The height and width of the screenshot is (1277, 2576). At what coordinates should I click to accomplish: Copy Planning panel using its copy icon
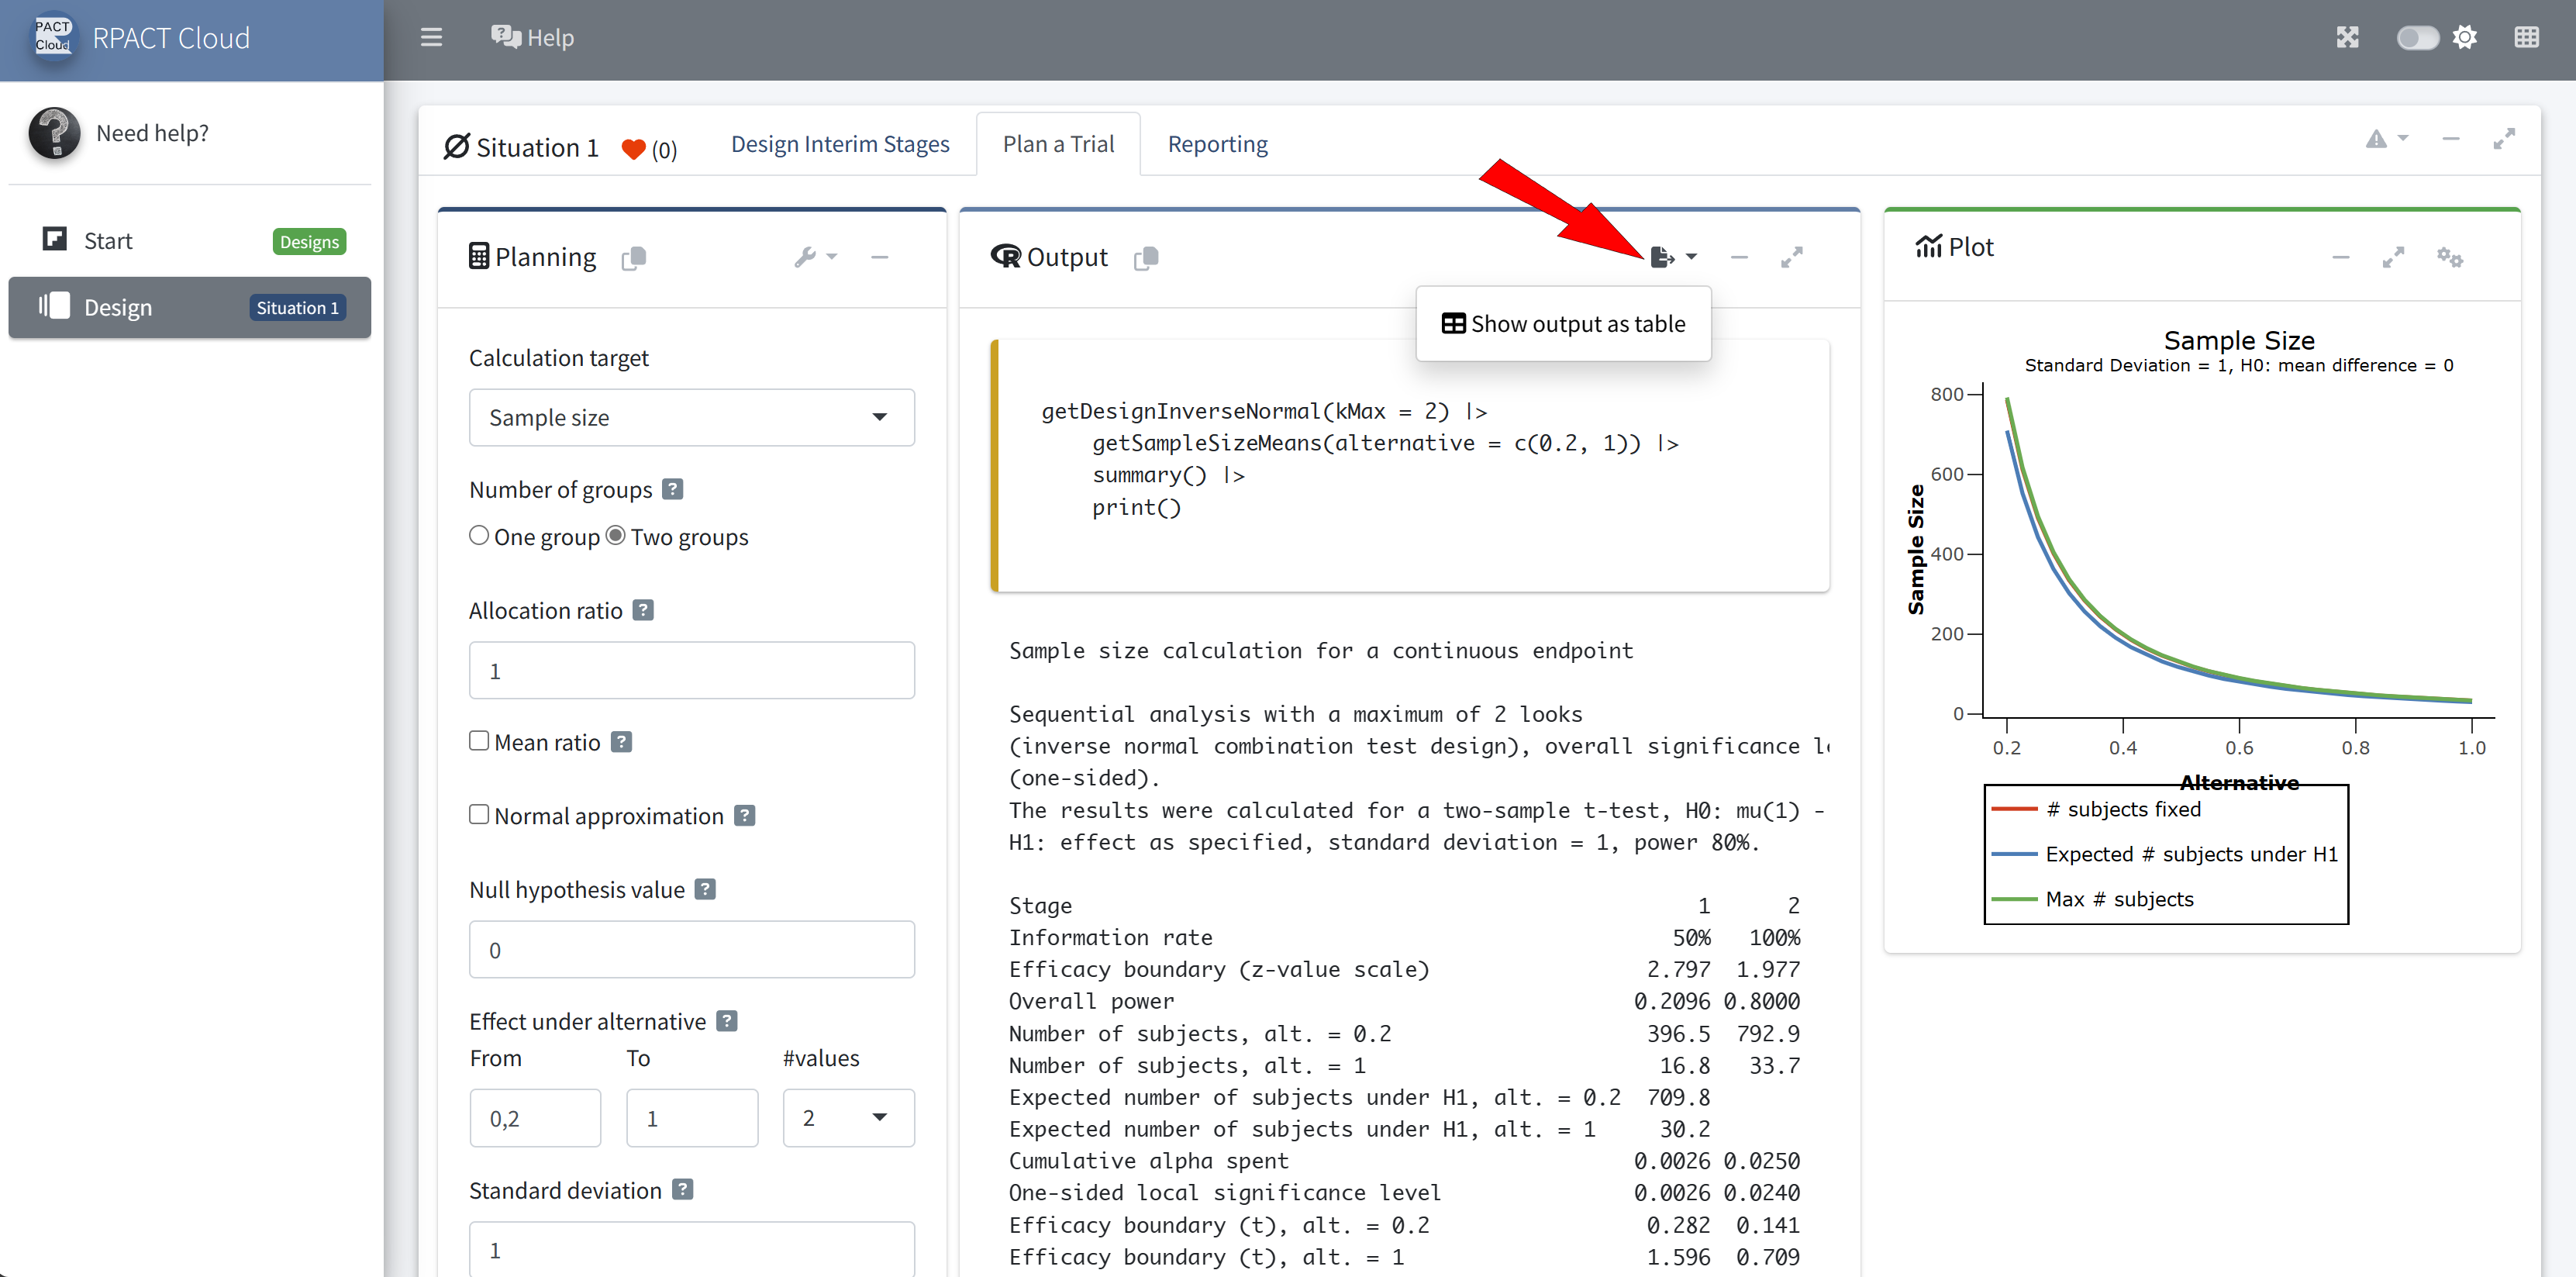[x=633, y=258]
